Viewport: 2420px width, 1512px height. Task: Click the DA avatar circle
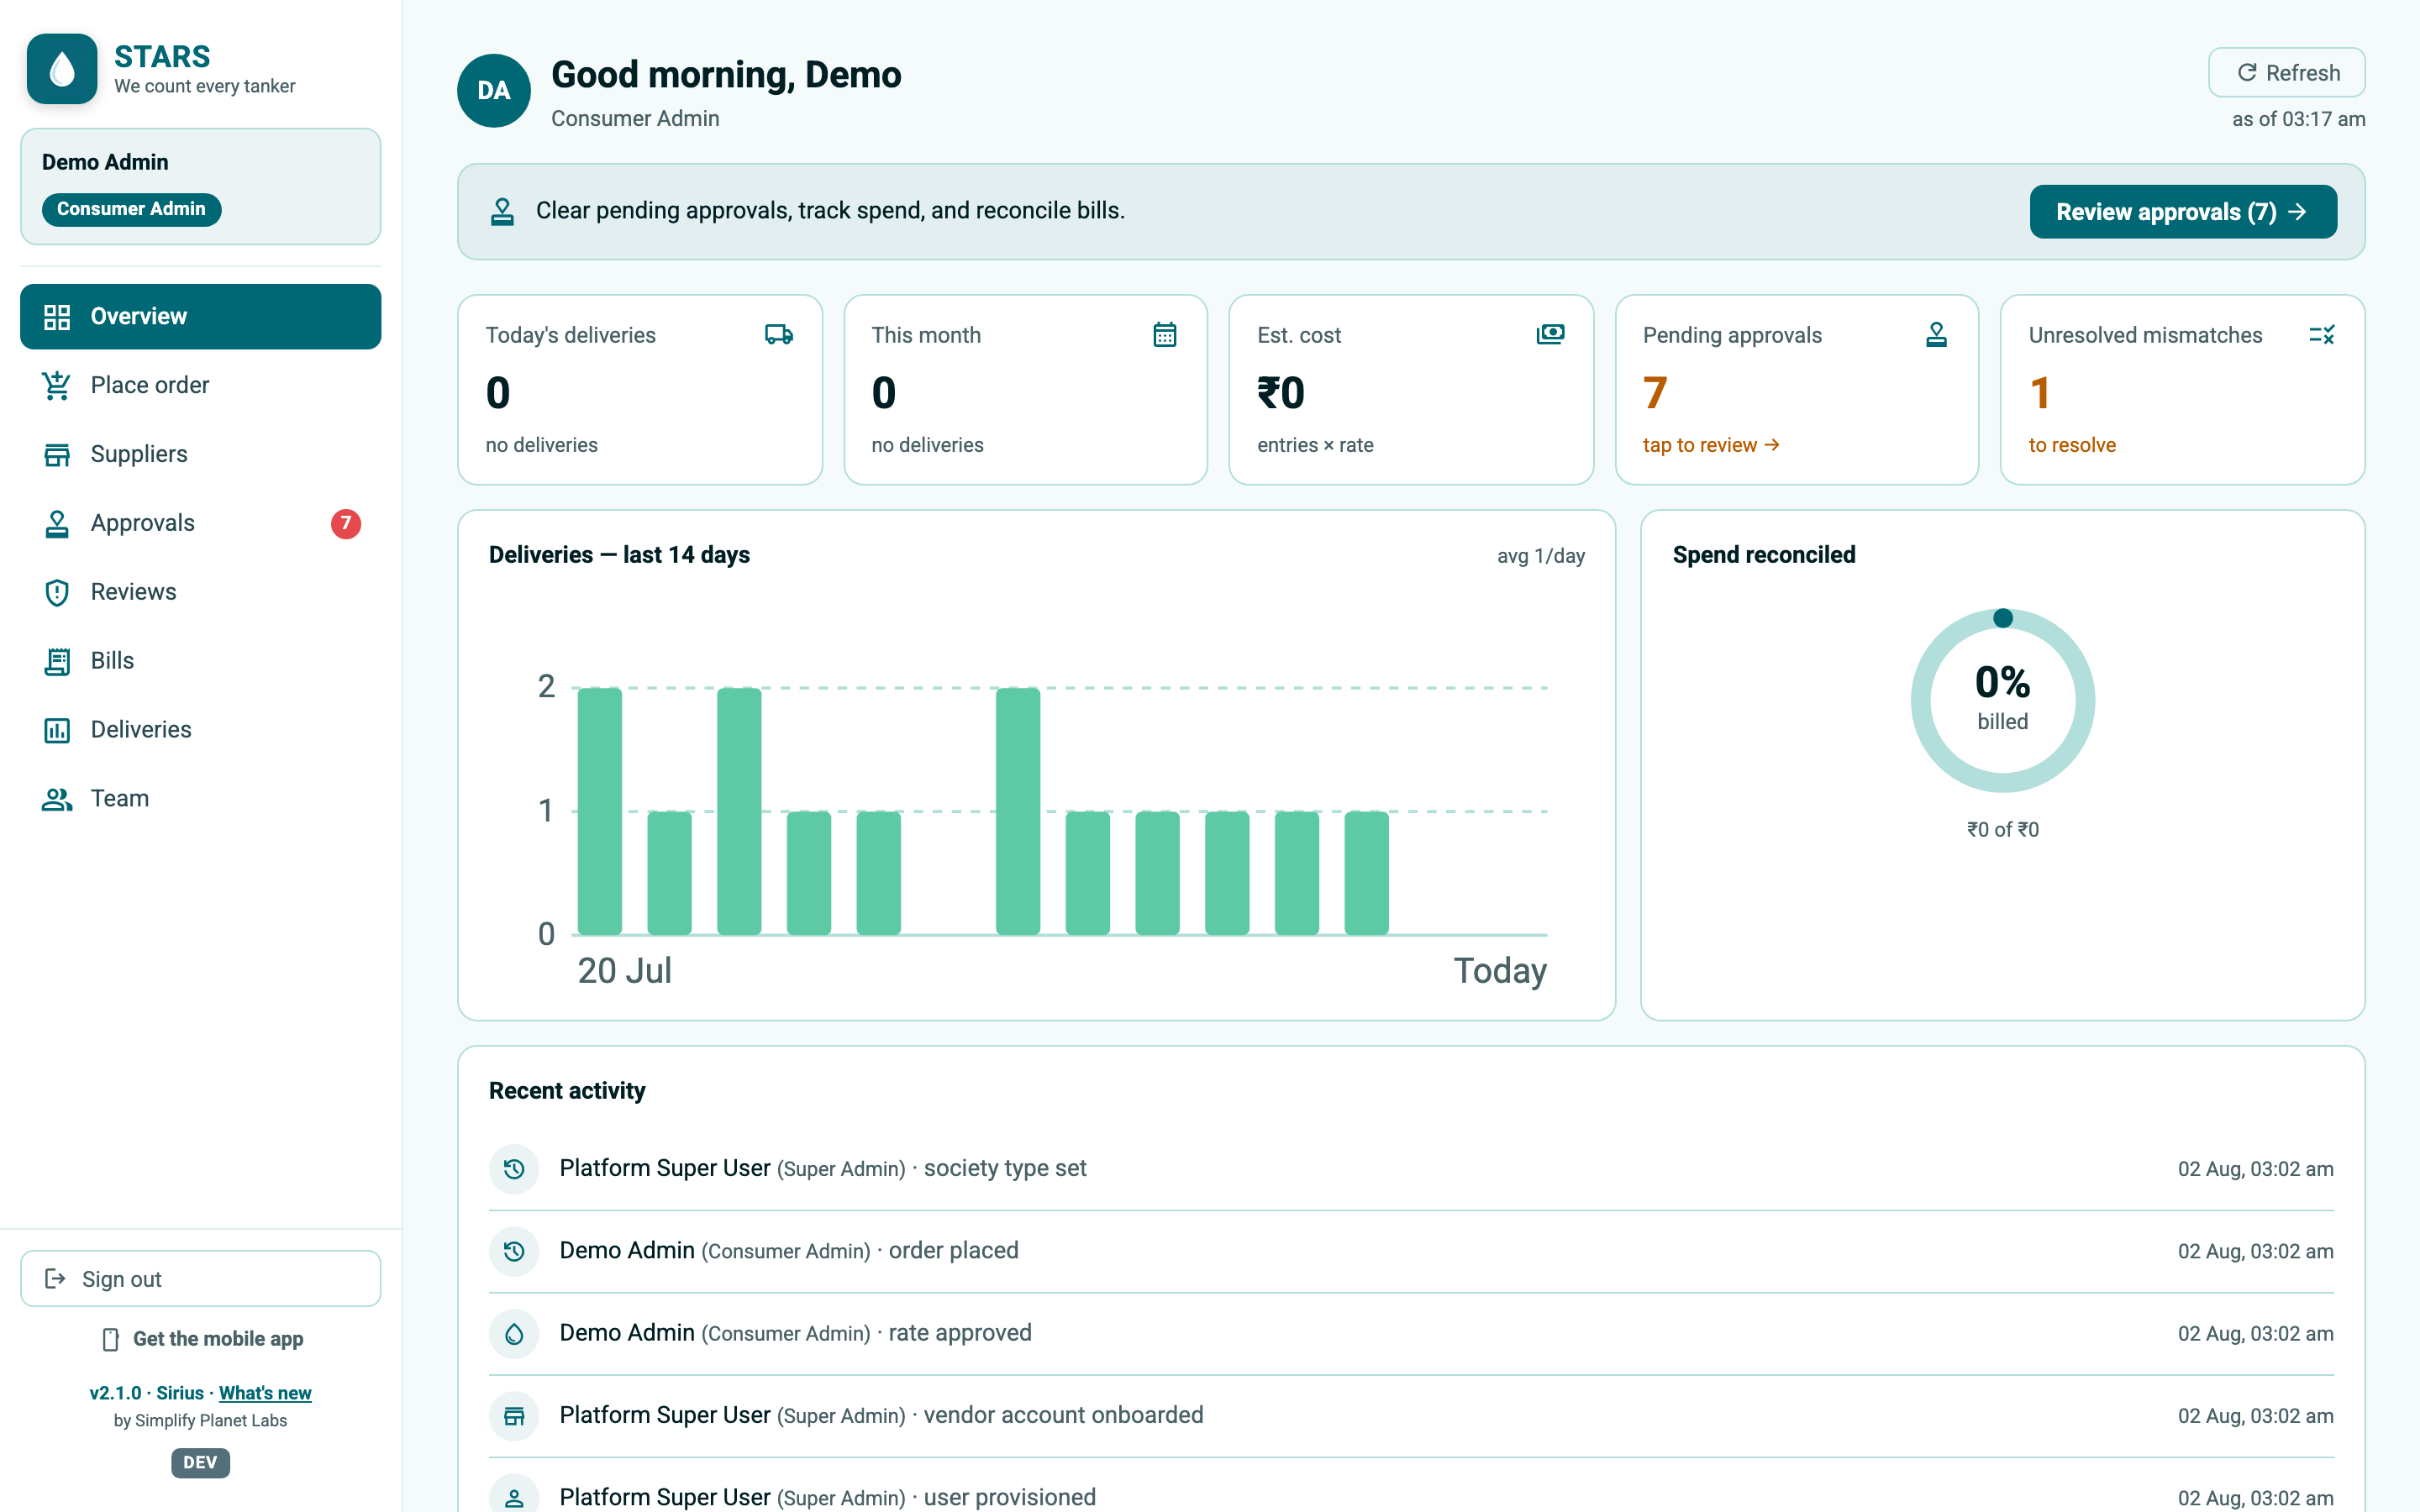point(494,90)
